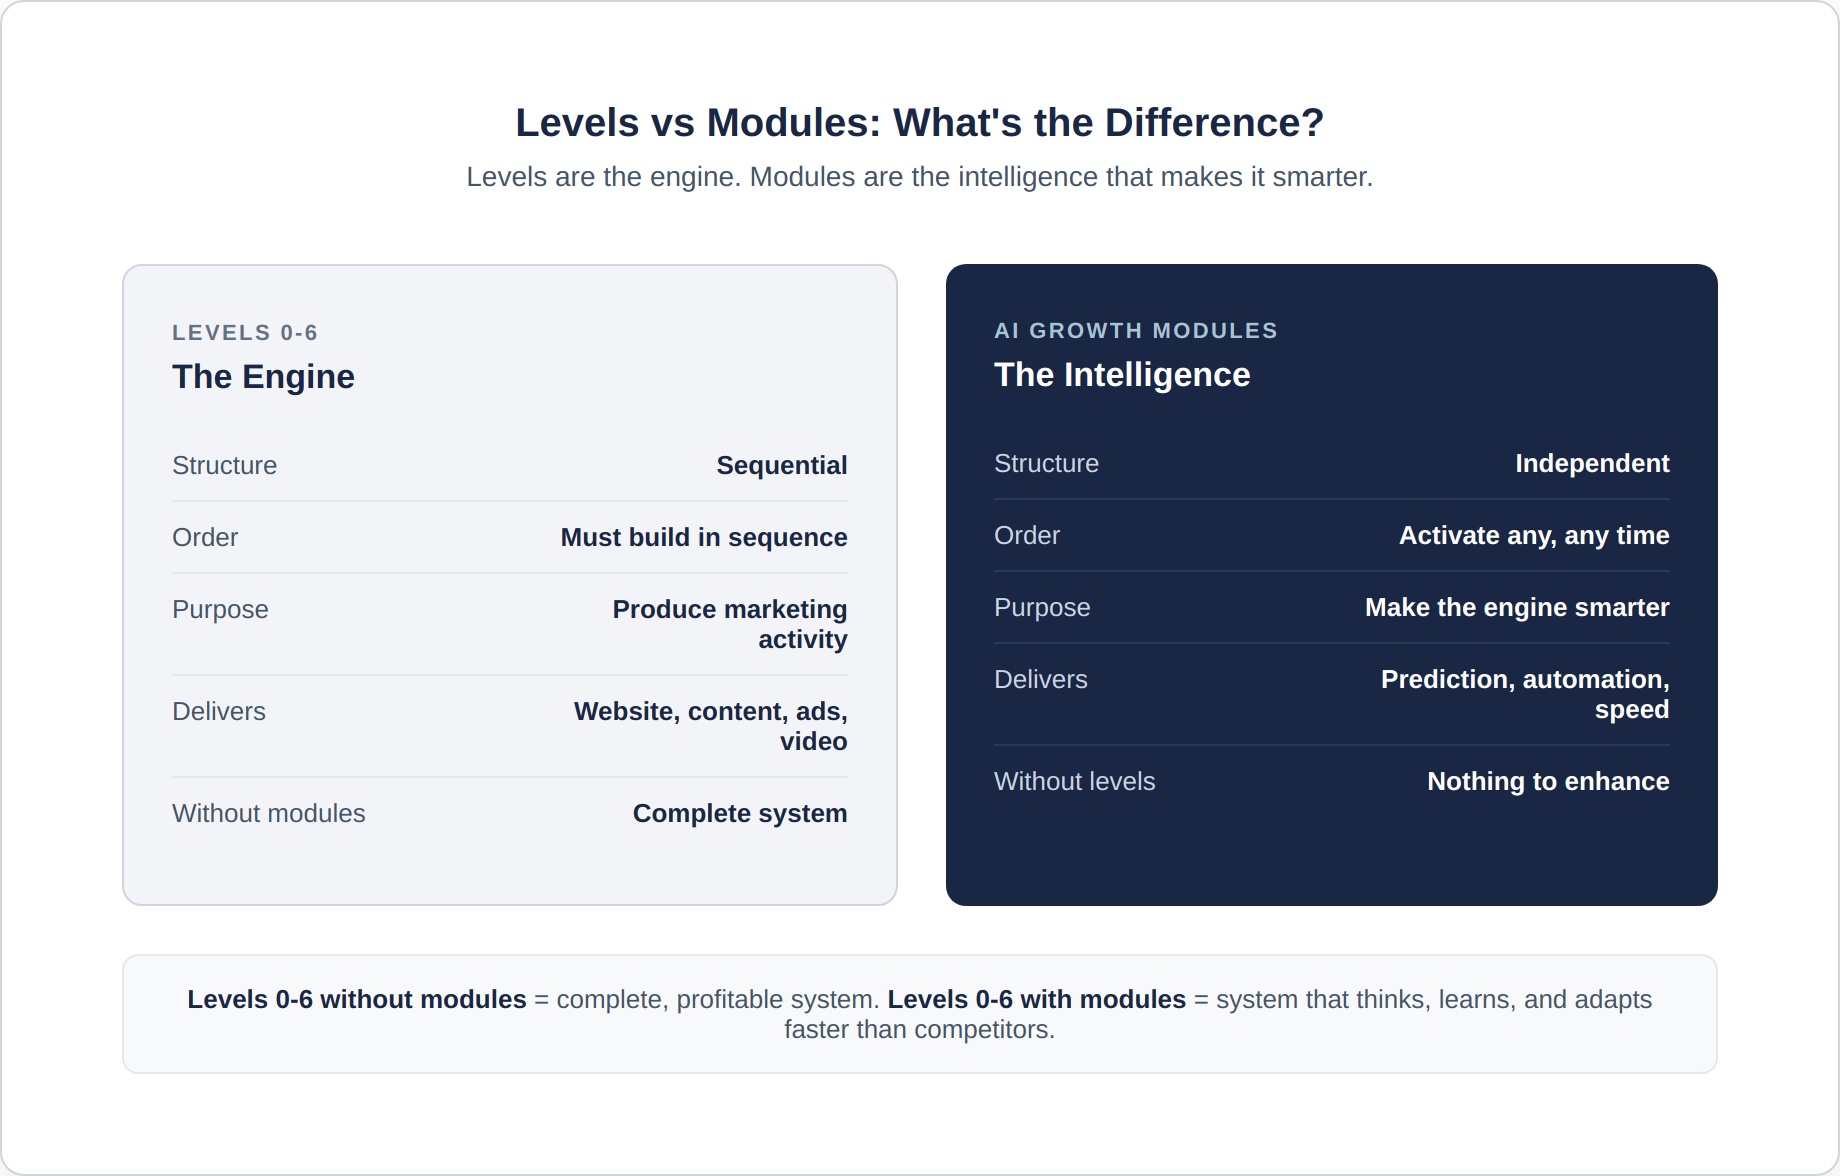This screenshot has height=1176, width=1840.
Task: Click the 'Independent' structure value
Action: (x=1592, y=464)
